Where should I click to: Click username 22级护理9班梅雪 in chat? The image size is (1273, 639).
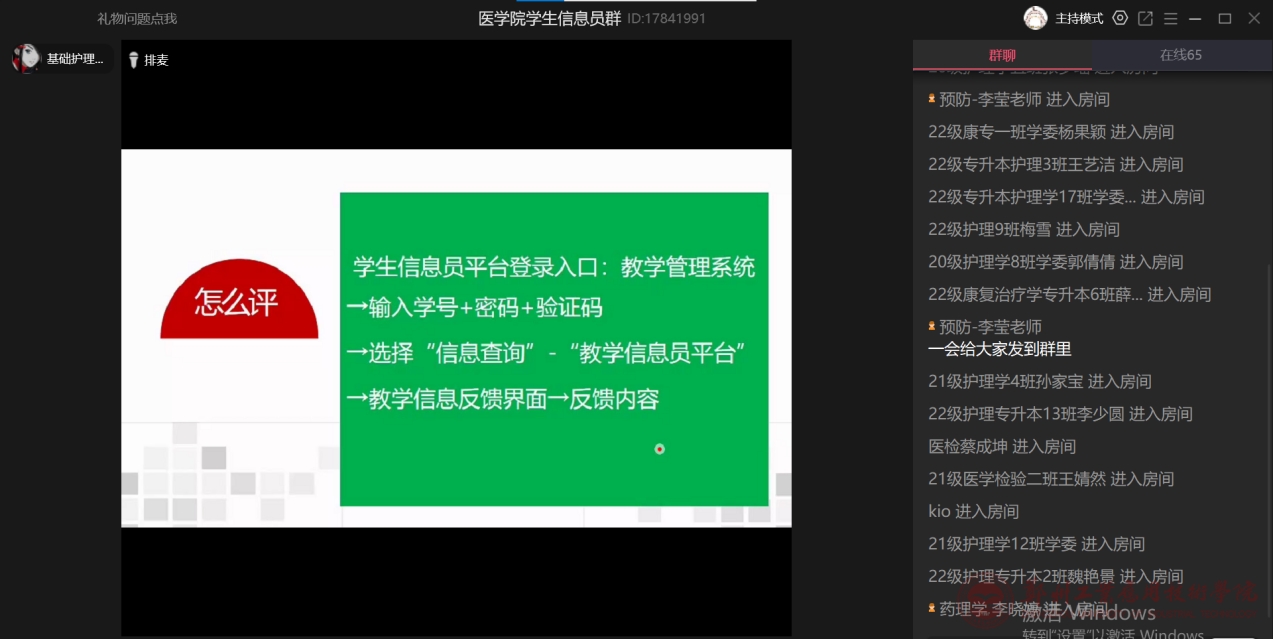click(989, 229)
